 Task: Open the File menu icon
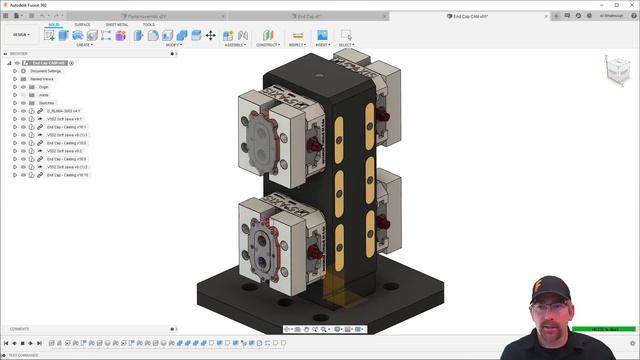point(17,16)
